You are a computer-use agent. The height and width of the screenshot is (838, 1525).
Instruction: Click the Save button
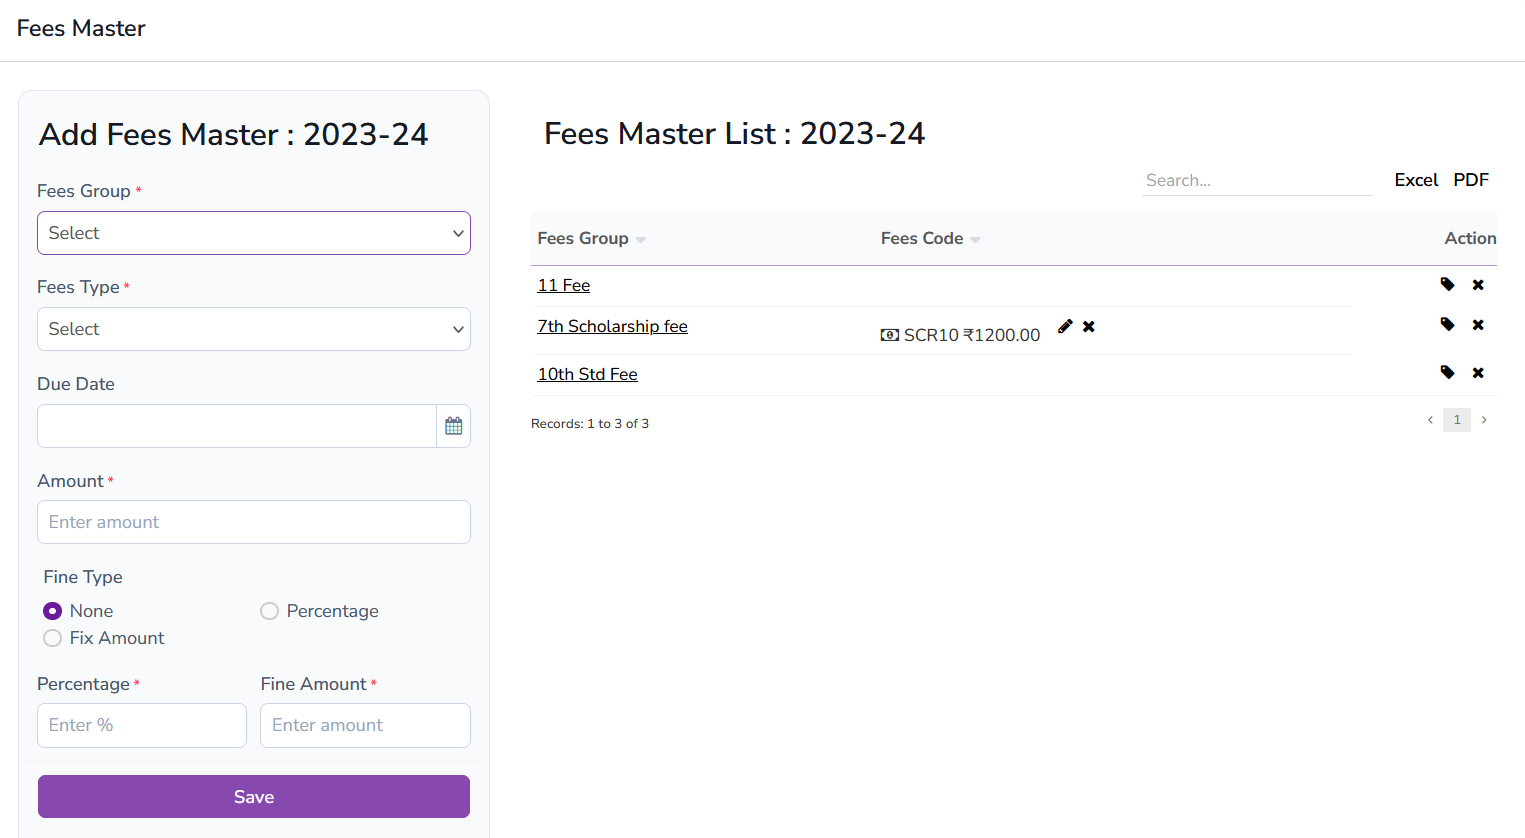click(x=253, y=796)
